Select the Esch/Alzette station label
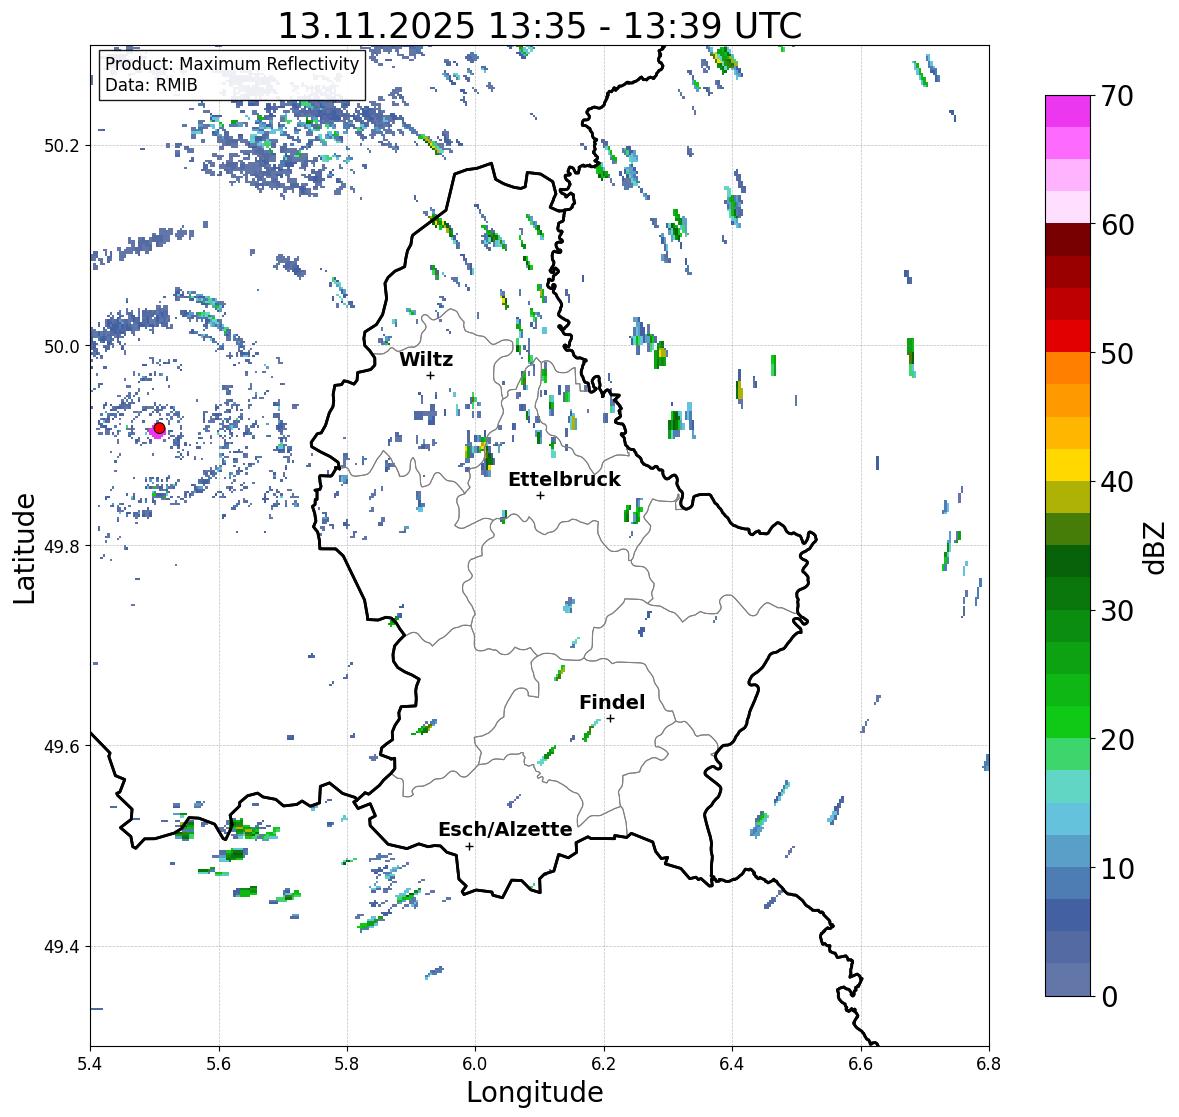1179x1117 pixels. coord(505,829)
